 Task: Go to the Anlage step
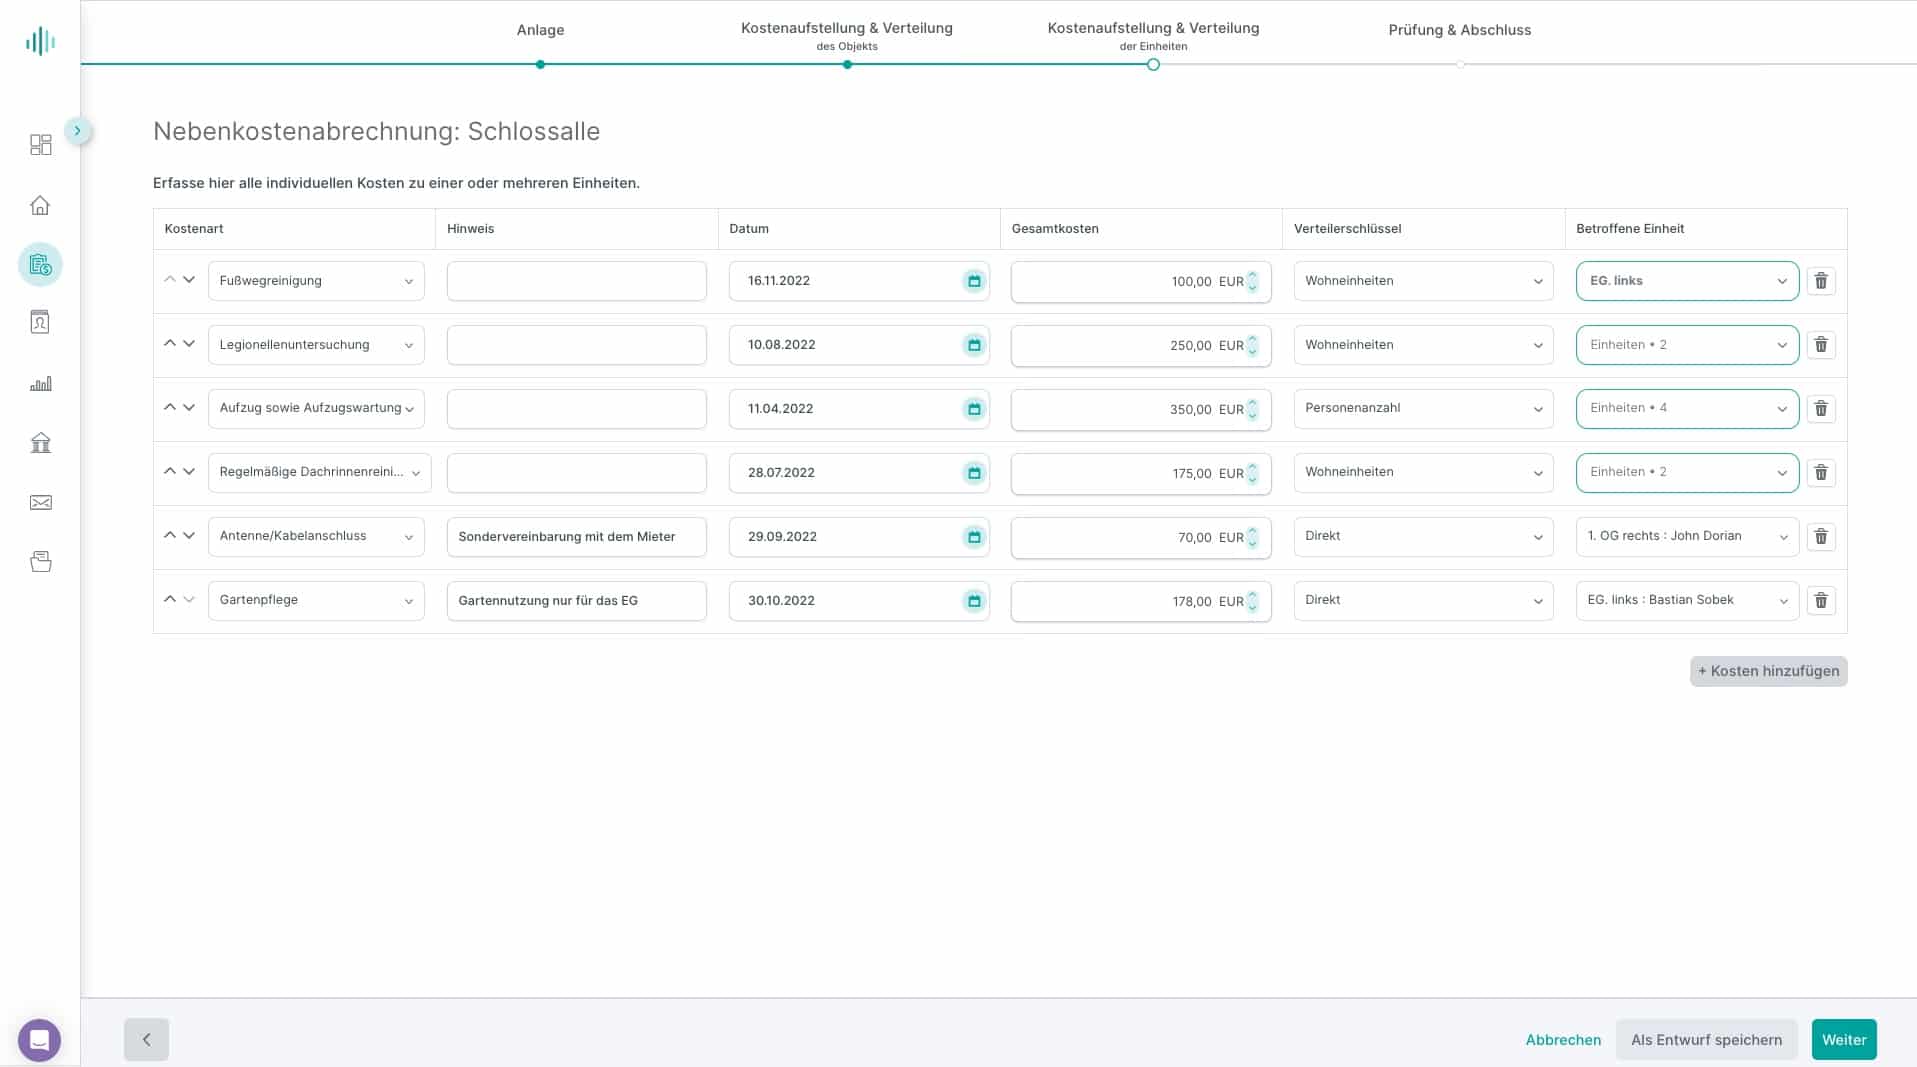click(540, 30)
